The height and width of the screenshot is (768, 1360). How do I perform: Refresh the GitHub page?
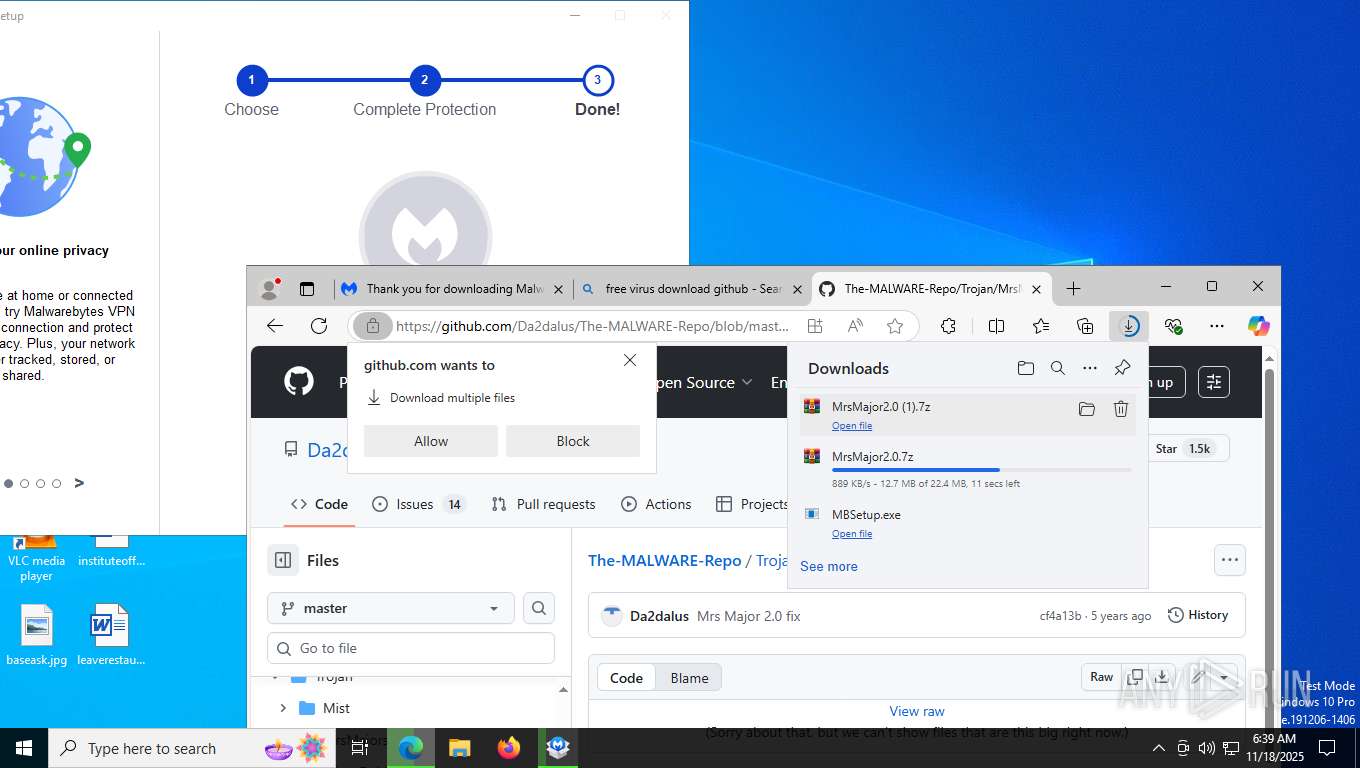(319, 326)
